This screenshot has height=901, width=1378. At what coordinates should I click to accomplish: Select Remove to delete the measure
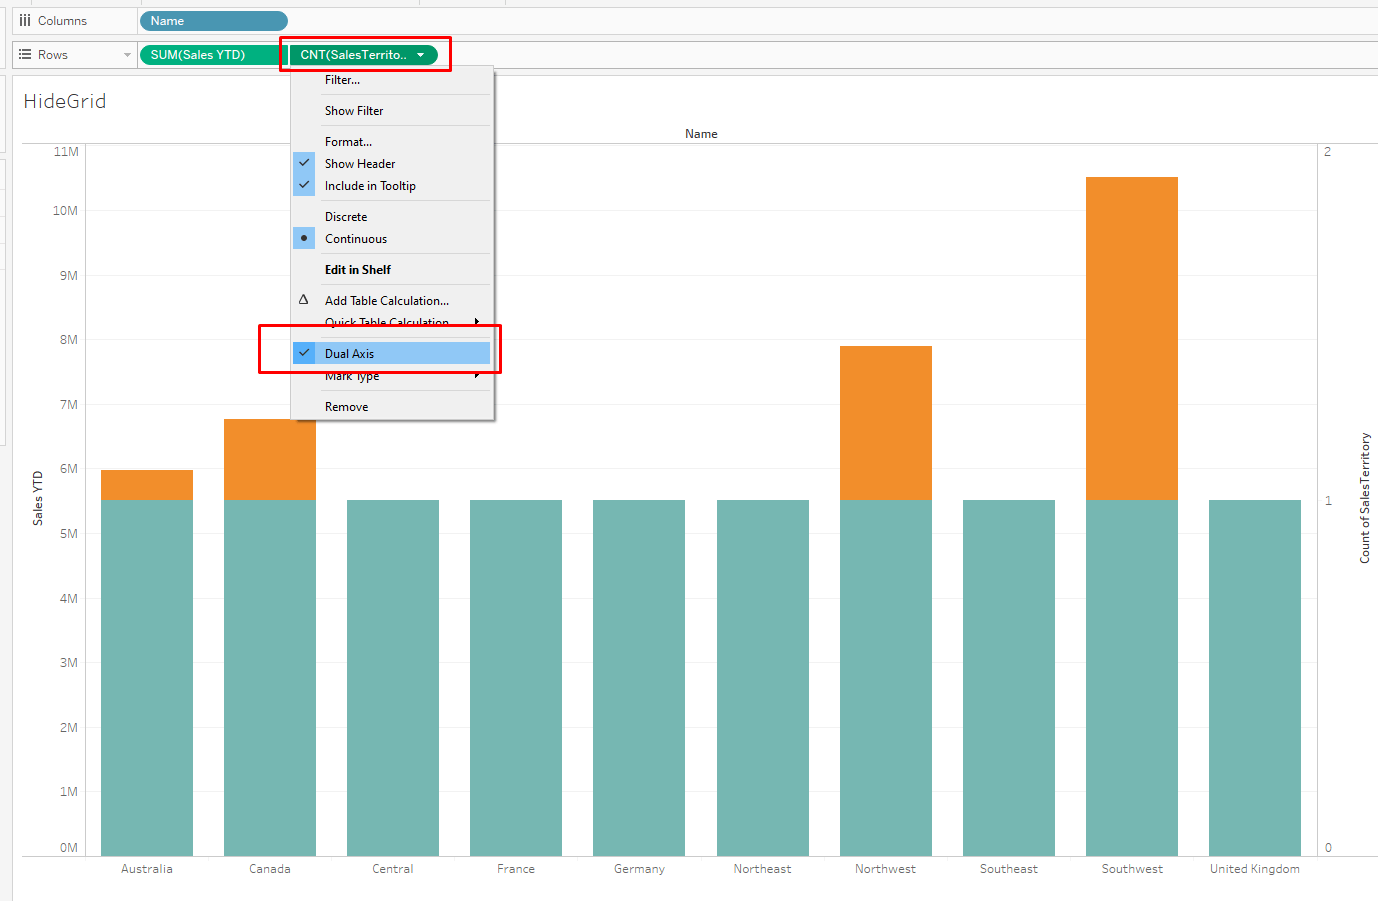point(346,406)
